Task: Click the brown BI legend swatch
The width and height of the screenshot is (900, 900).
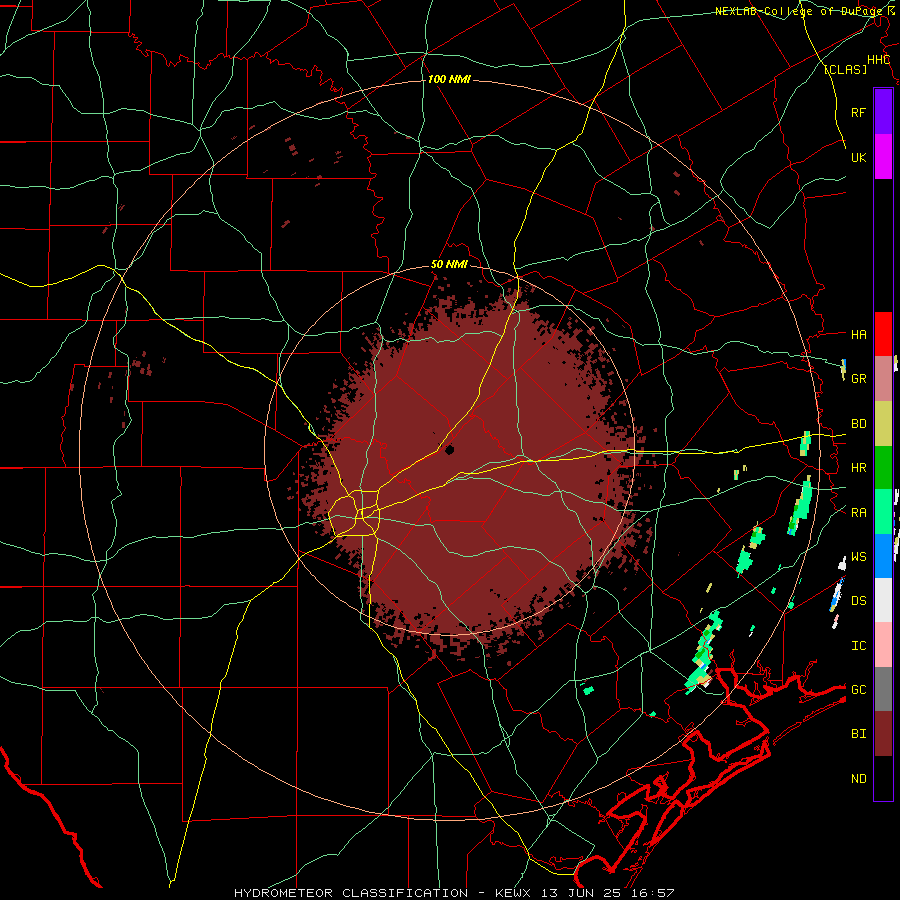Action: (883, 734)
